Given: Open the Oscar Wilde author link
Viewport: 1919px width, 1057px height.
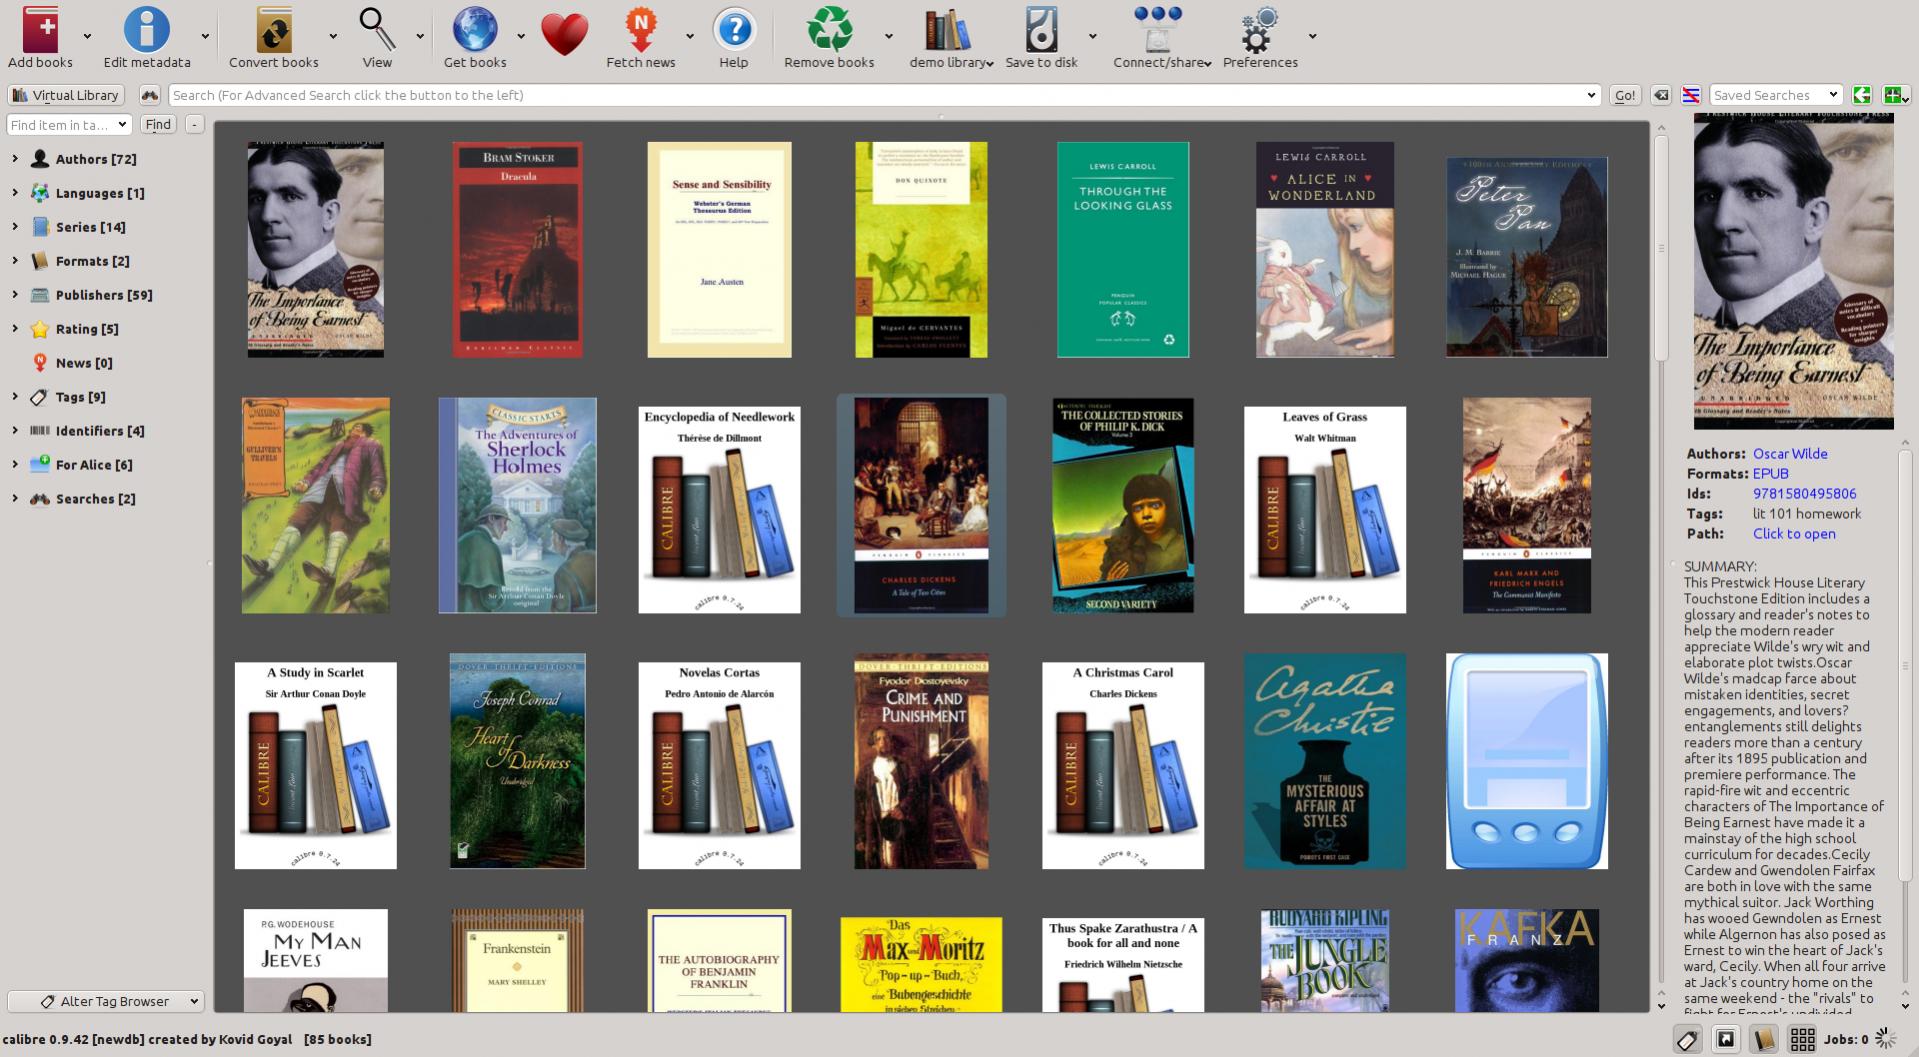Looking at the screenshot, I should point(1789,454).
